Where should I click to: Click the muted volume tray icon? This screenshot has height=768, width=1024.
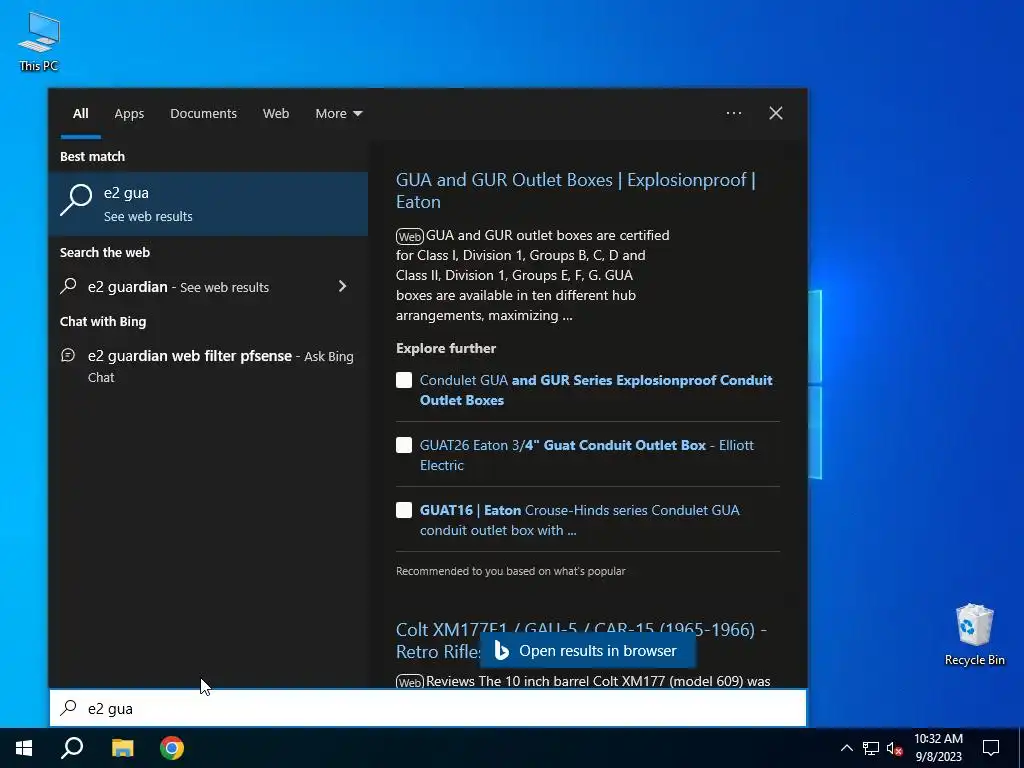(x=895, y=748)
